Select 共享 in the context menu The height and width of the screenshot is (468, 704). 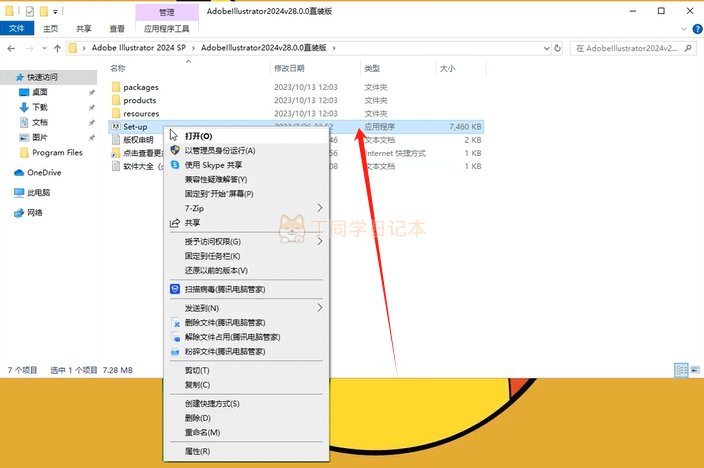246,223
